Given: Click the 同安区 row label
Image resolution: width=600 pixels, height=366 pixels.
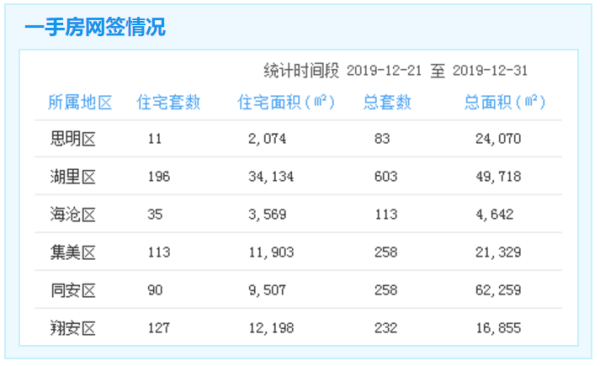Looking at the screenshot, I should [73, 290].
